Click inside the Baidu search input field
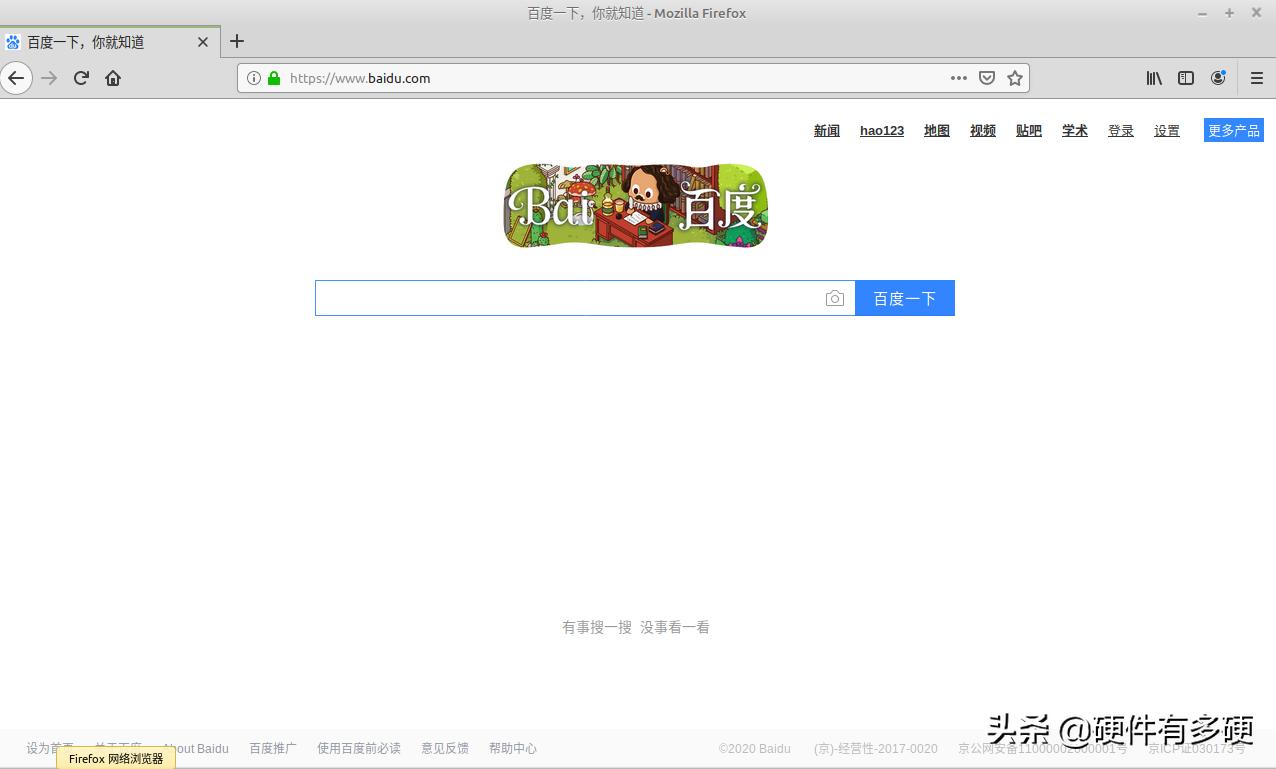The height and width of the screenshot is (769, 1276). click(x=570, y=297)
